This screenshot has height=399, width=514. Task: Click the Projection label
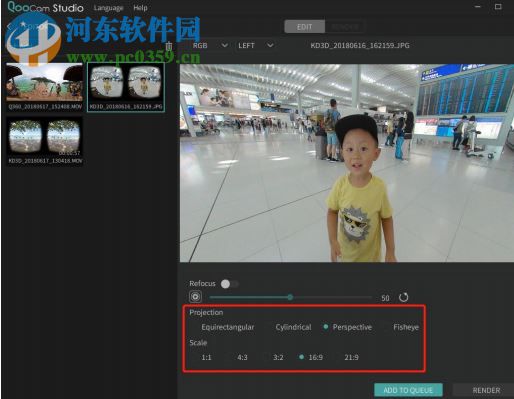[x=206, y=312]
